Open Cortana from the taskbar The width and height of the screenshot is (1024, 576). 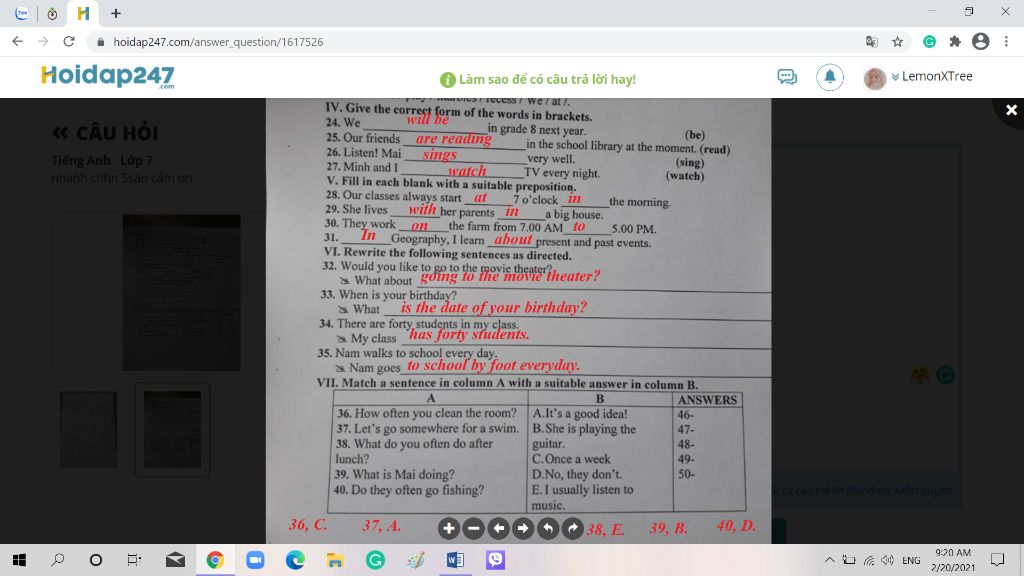pos(96,560)
